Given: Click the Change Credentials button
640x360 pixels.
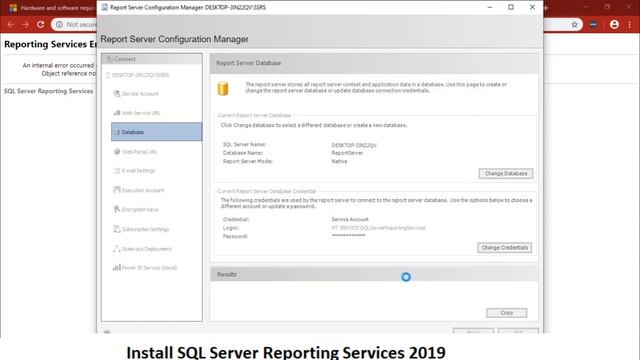Looking at the screenshot, I should [x=504, y=247].
